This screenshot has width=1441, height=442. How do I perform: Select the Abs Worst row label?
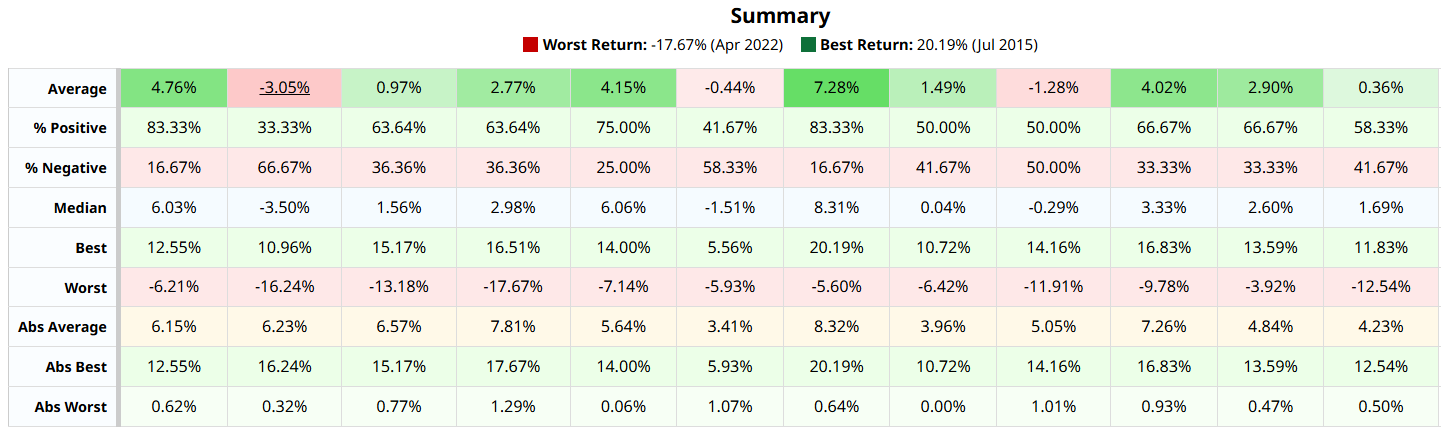70,407
